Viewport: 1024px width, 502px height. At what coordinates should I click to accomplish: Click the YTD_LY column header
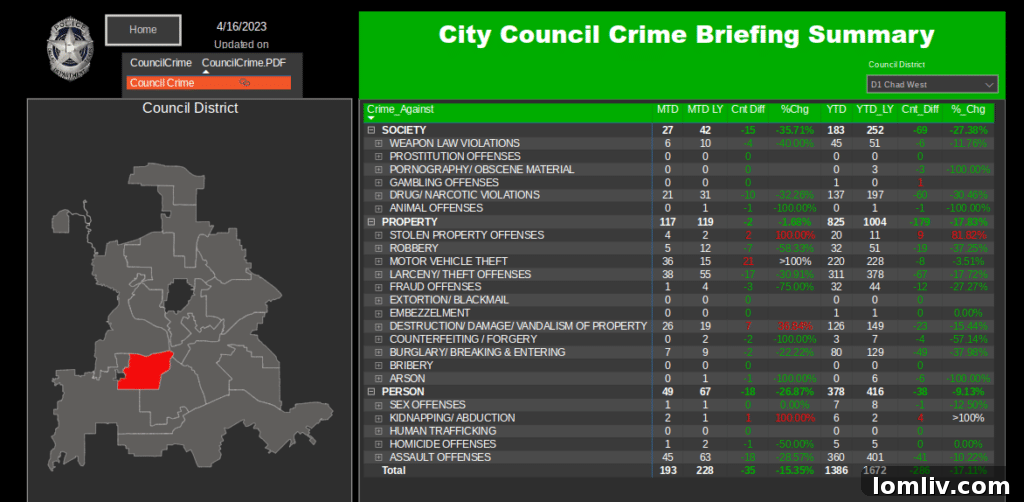tap(873, 109)
